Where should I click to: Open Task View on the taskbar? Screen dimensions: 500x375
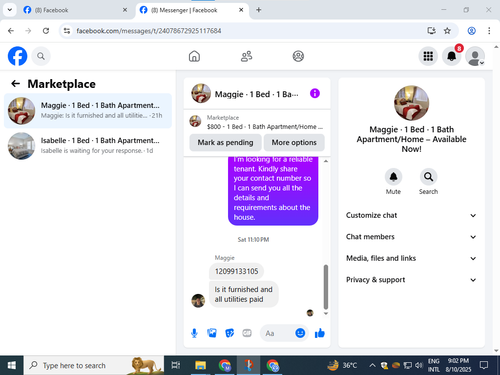(176, 365)
